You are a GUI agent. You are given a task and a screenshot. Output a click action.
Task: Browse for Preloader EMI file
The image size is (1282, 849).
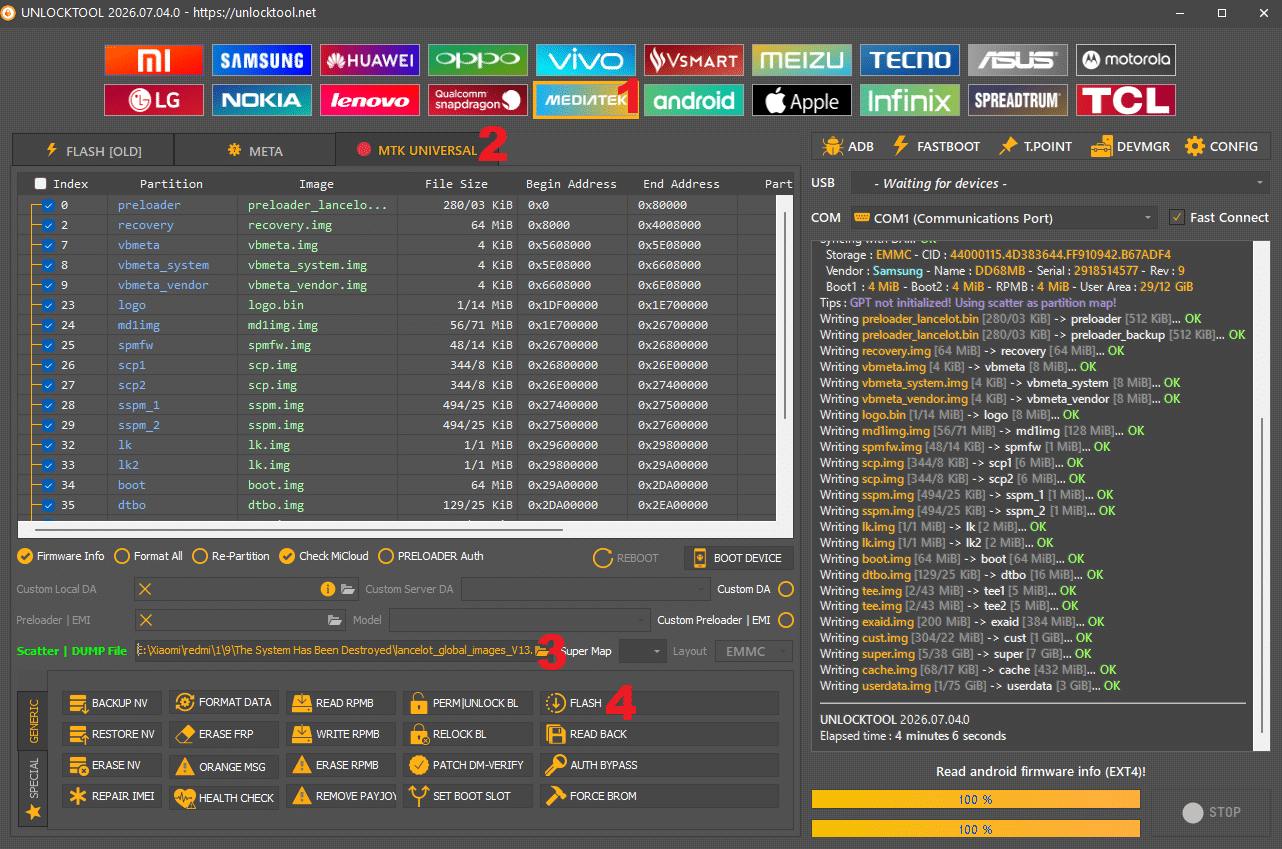pyautogui.click(x=335, y=620)
